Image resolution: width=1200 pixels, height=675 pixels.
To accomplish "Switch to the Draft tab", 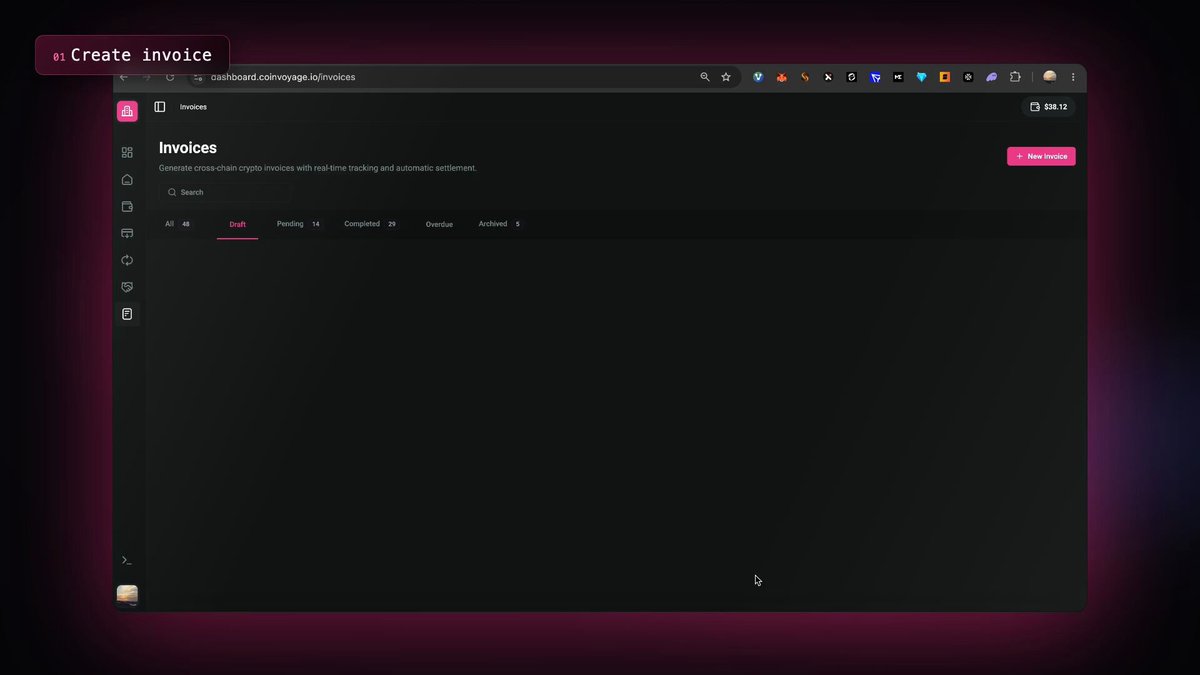I will pos(237,224).
